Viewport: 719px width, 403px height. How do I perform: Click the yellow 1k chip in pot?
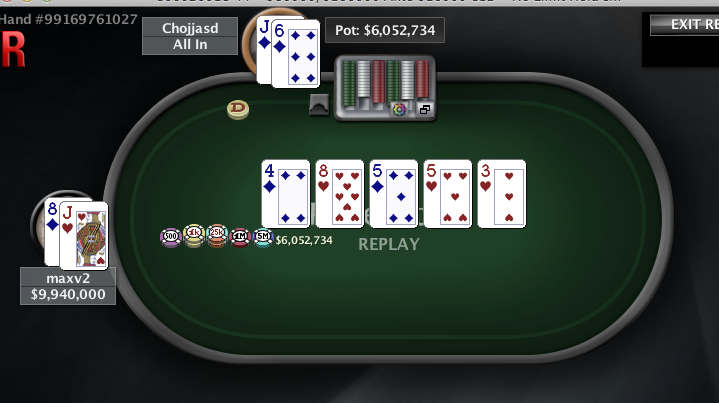(194, 236)
